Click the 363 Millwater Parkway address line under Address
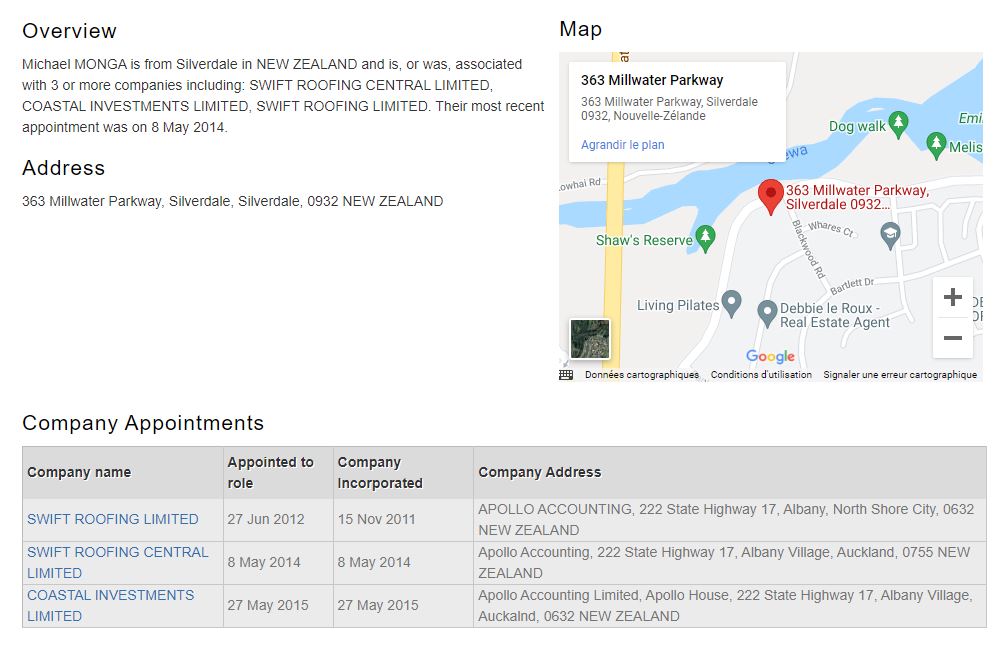Screen dimensions: 1005x650 tap(233, 201)
